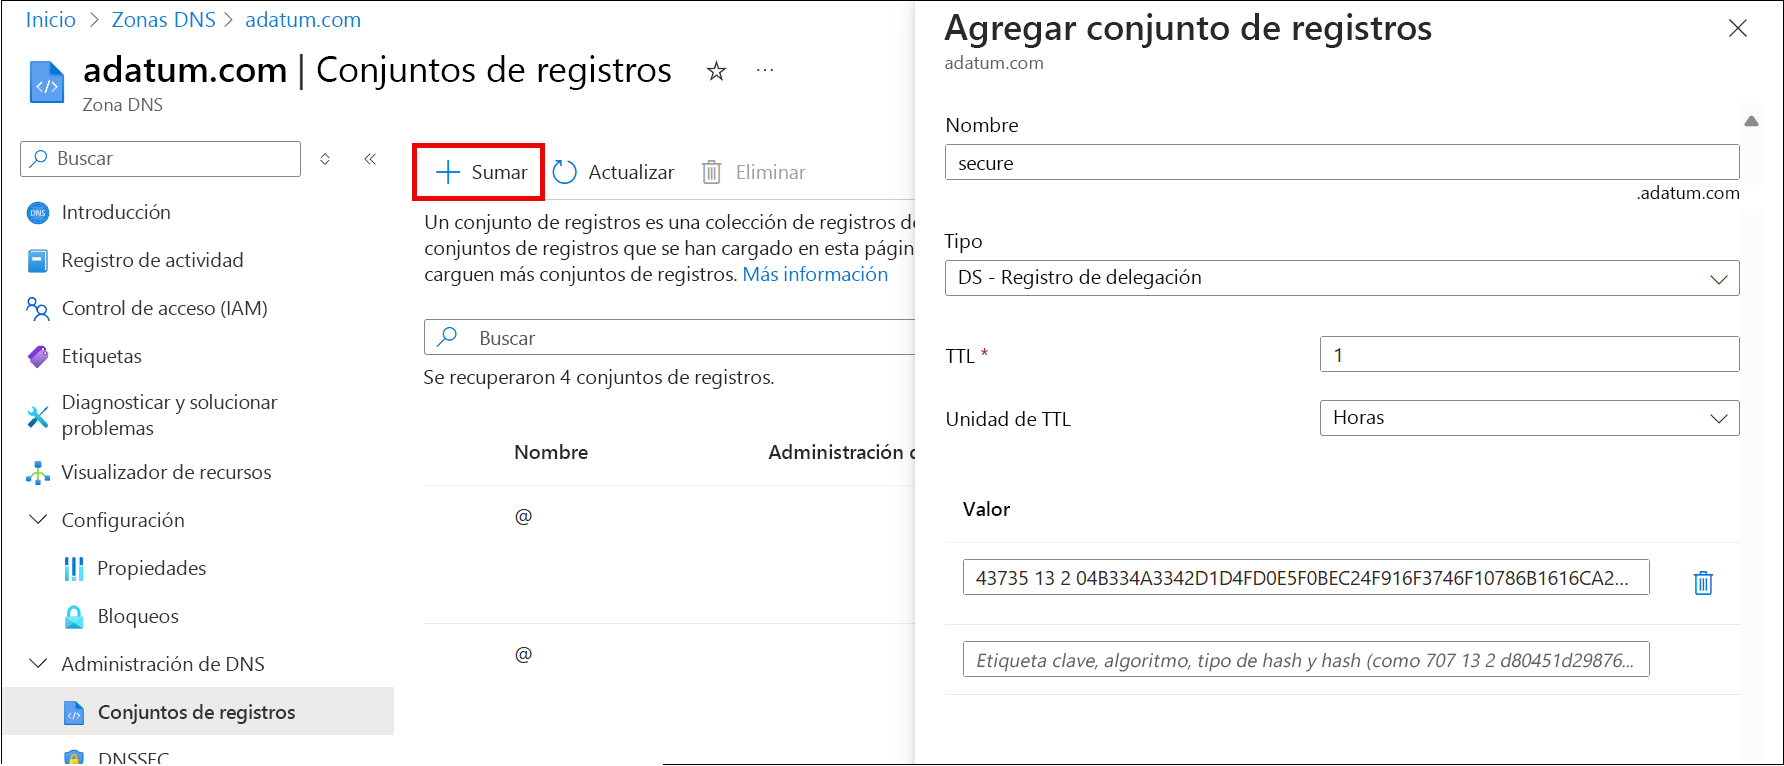
Task: Open Registro de actividad menu item
Action: pos(153,261)
